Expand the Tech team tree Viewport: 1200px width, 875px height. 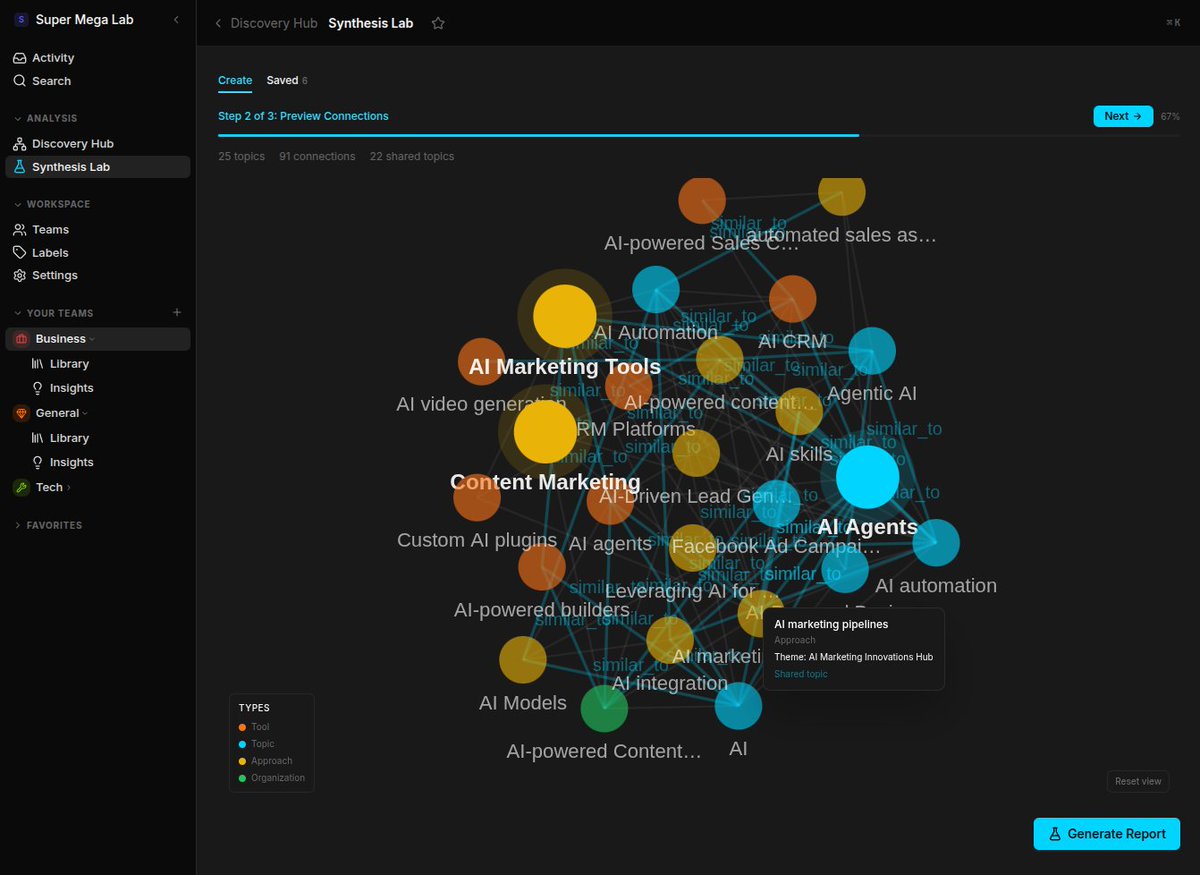pyautogui.click(x=69, y=488)
